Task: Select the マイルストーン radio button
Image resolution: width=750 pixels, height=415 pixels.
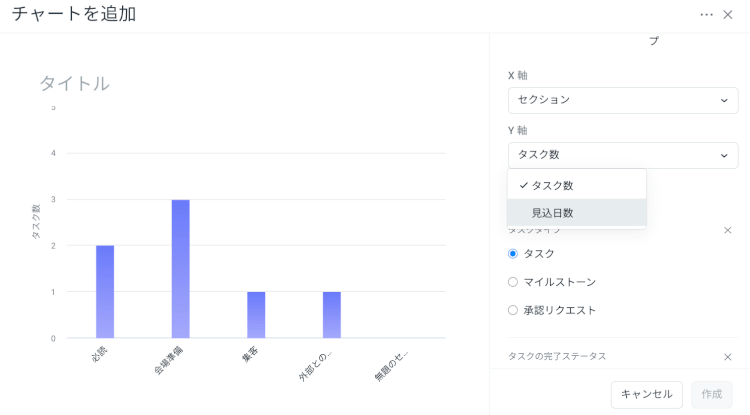Action: (513, 282)
